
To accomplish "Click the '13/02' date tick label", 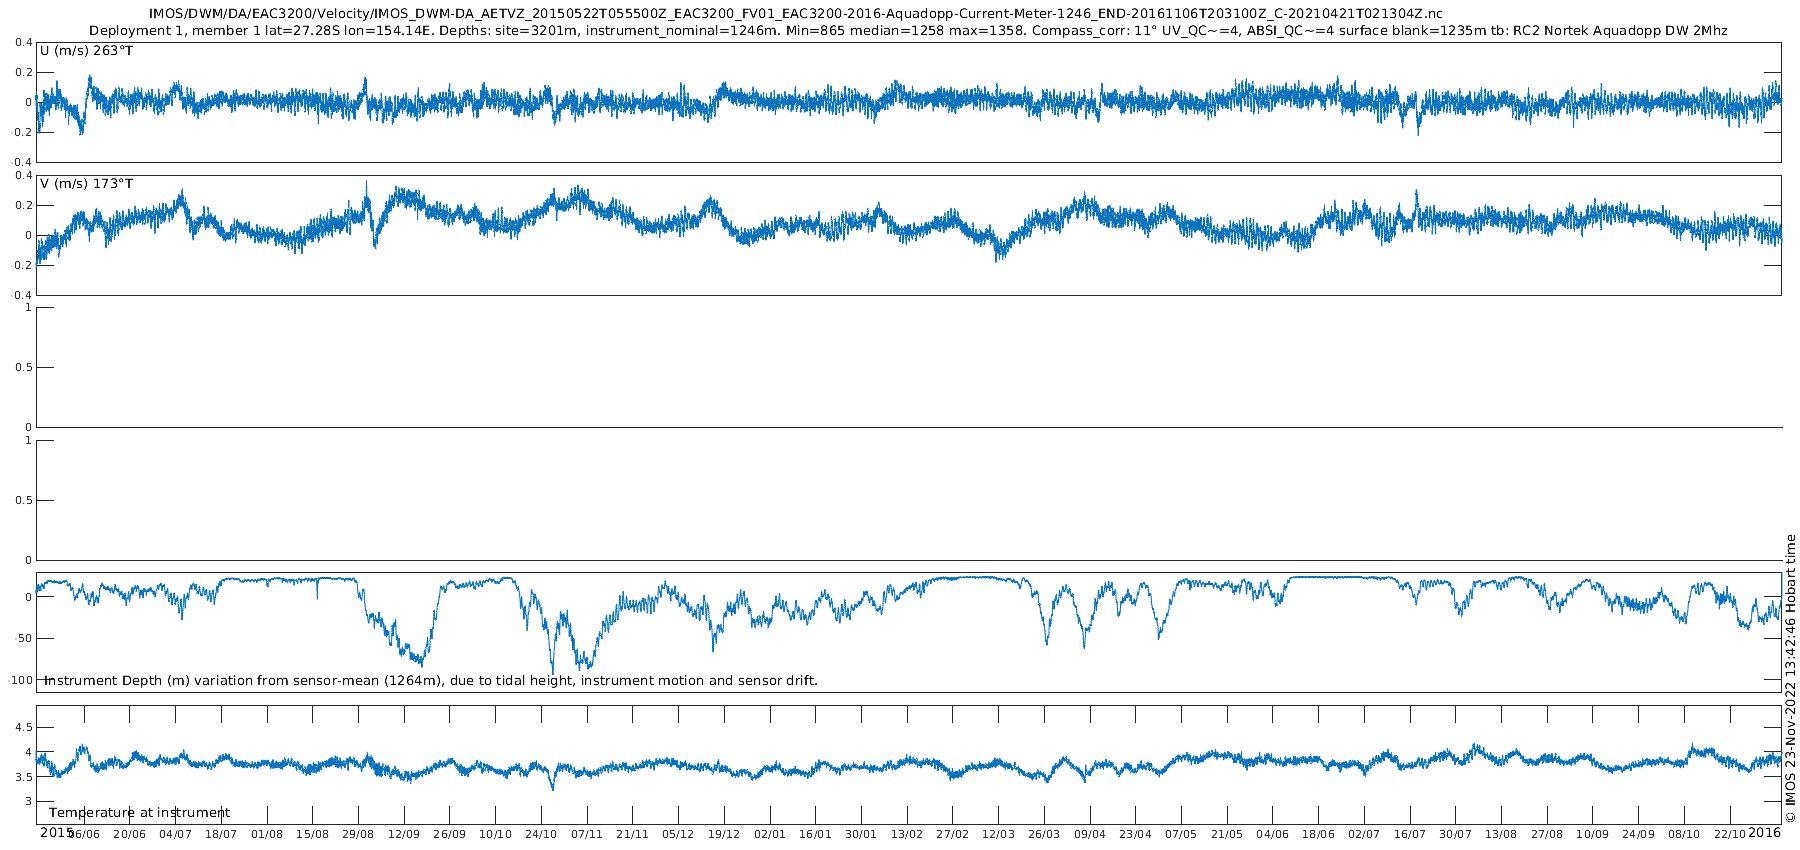I will 907,834.
